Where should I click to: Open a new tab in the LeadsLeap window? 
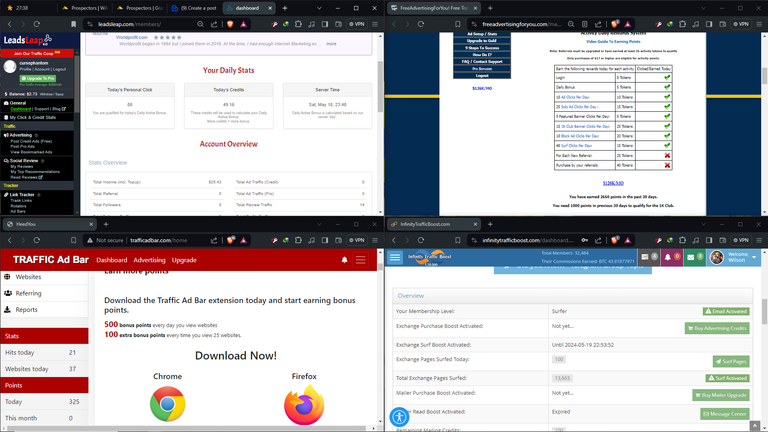point(285,8)
